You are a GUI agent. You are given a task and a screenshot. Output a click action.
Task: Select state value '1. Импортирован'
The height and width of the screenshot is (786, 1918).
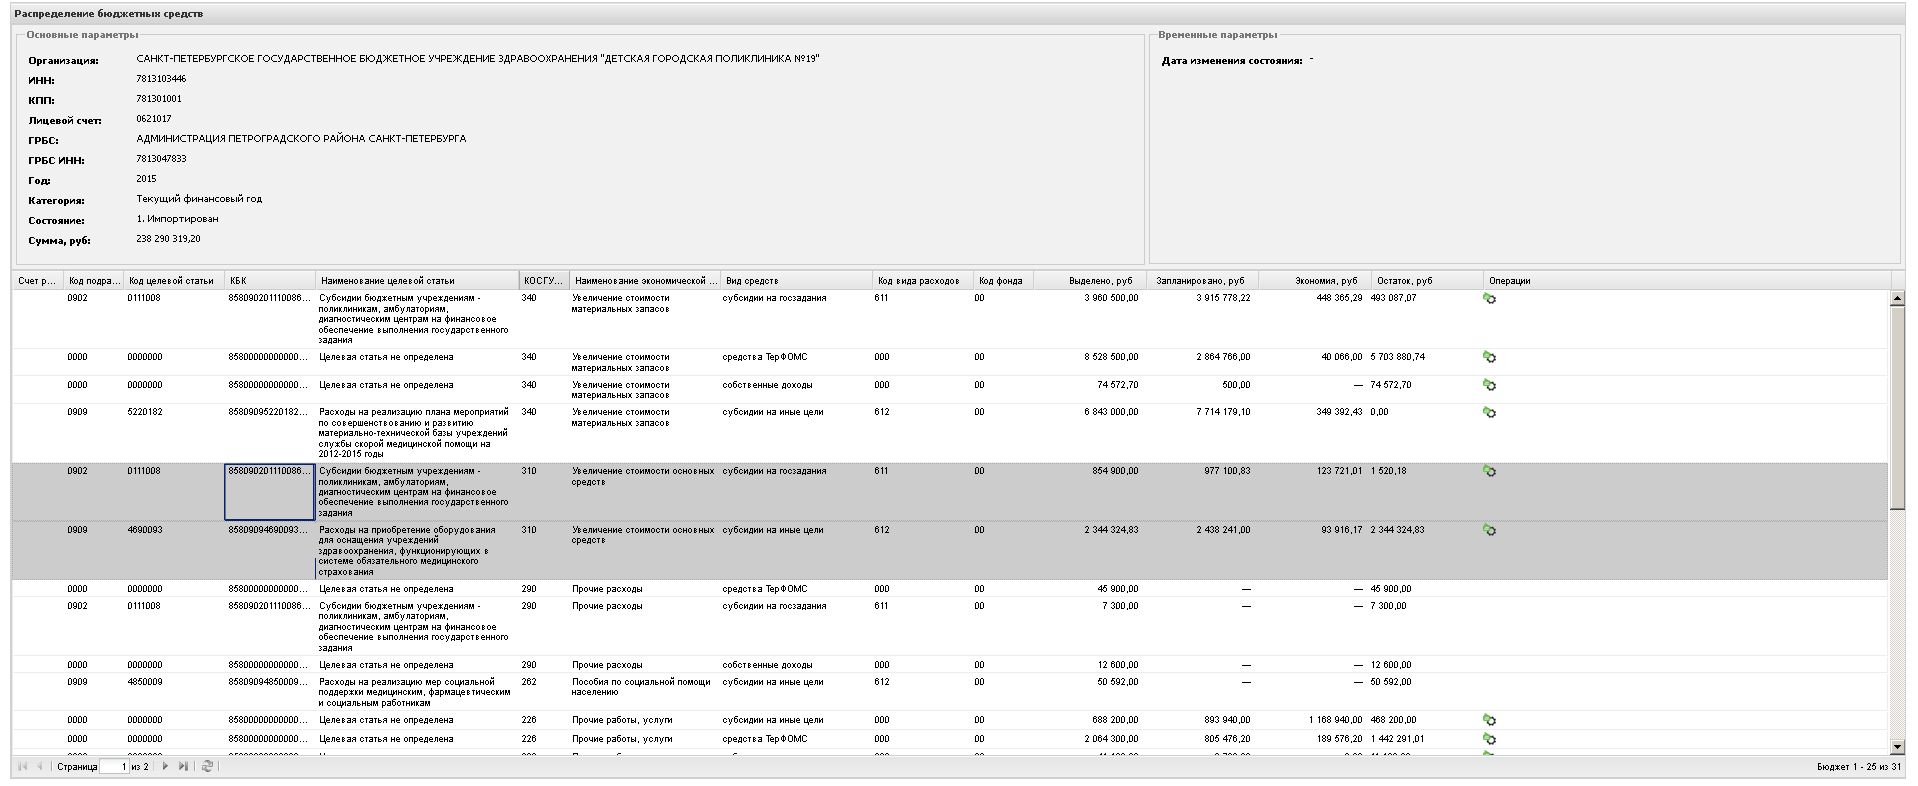tap(177, 219)
